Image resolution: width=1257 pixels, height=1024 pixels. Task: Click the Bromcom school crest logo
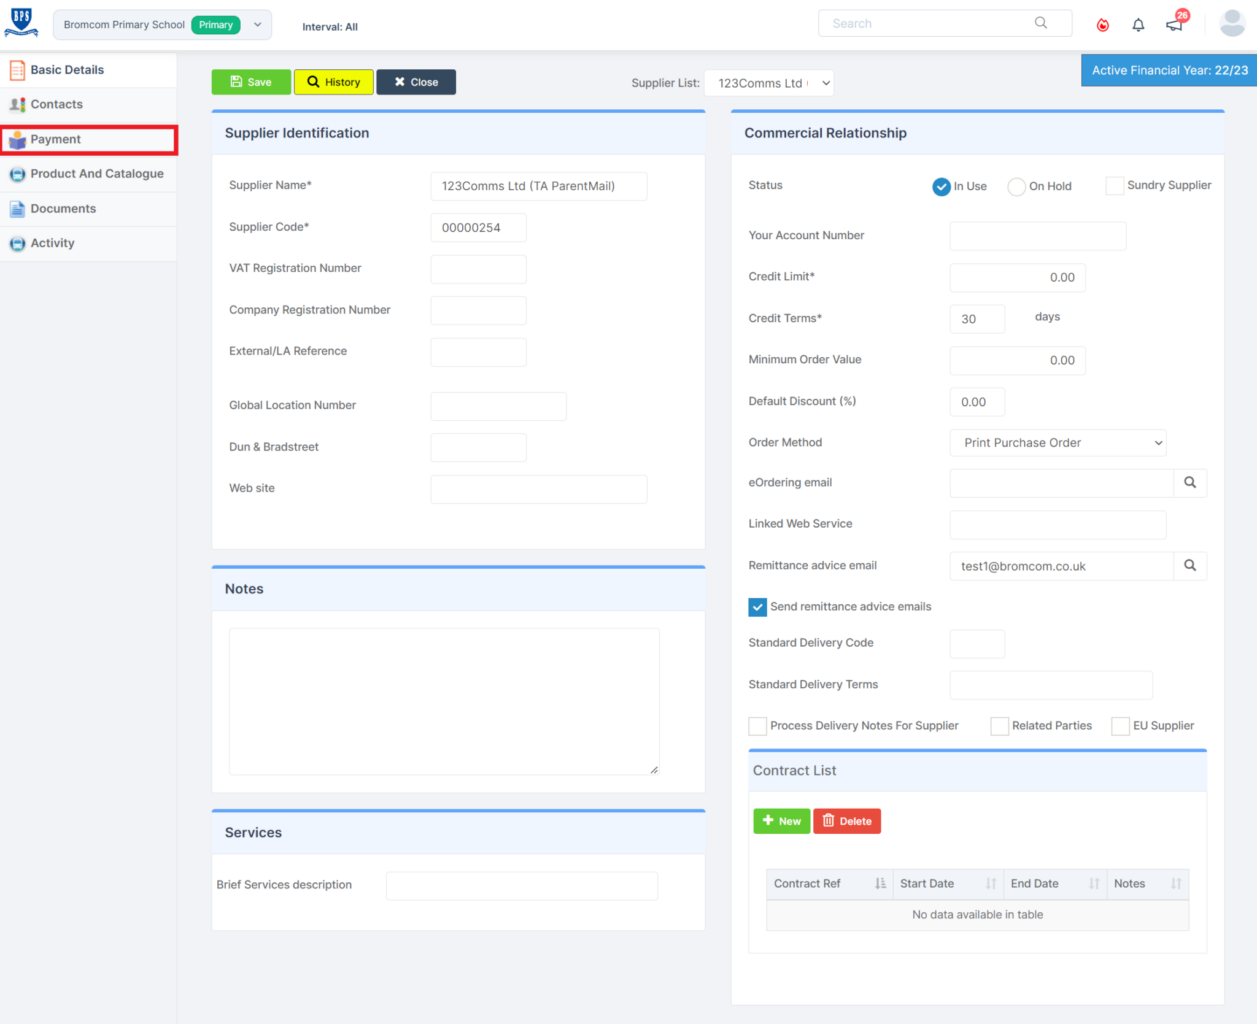tap(21, 22)
